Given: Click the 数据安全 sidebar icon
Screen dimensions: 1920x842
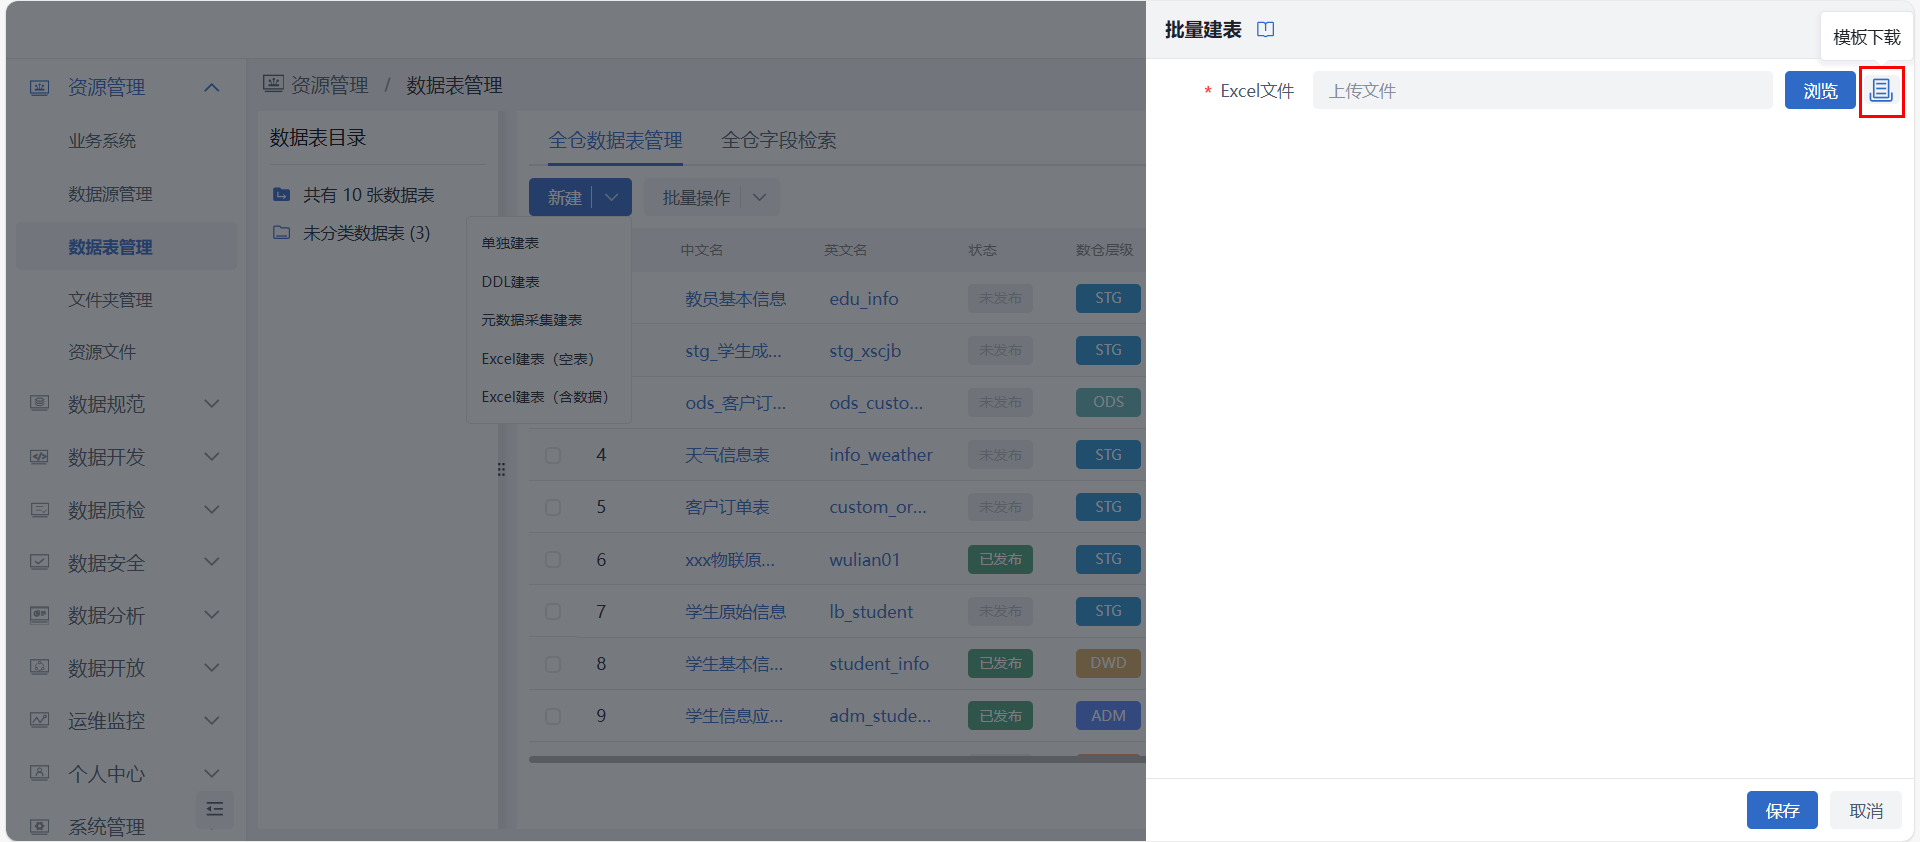Looking at the screenshot, I should pos(39,563).
